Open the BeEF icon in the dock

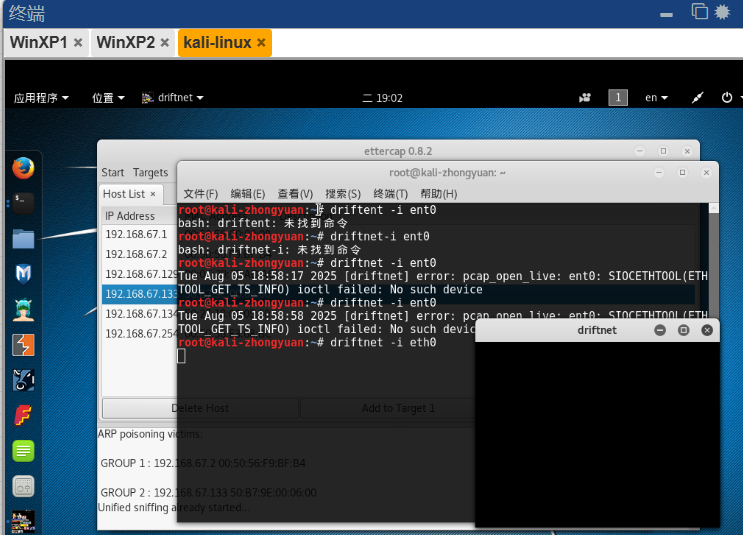tap(23, 380)
